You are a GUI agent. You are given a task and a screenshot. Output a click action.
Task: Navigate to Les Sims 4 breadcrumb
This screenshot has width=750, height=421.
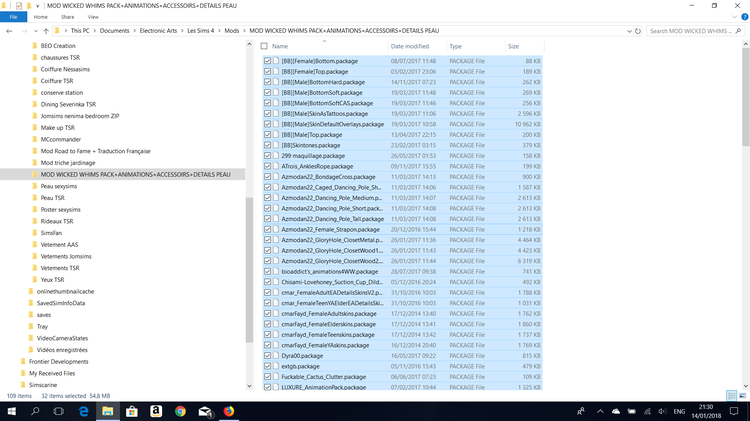(x=201, y=31)
